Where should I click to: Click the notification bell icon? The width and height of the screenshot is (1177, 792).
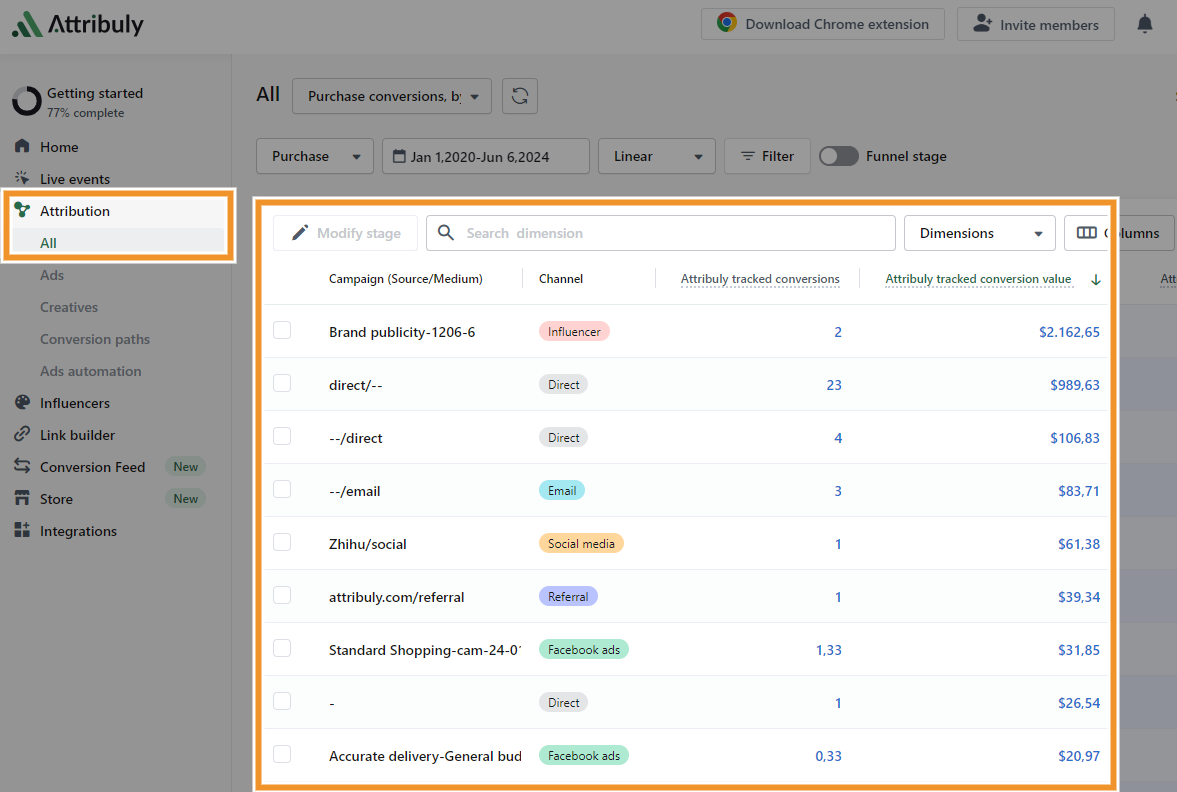click(x=1145, y=25)
